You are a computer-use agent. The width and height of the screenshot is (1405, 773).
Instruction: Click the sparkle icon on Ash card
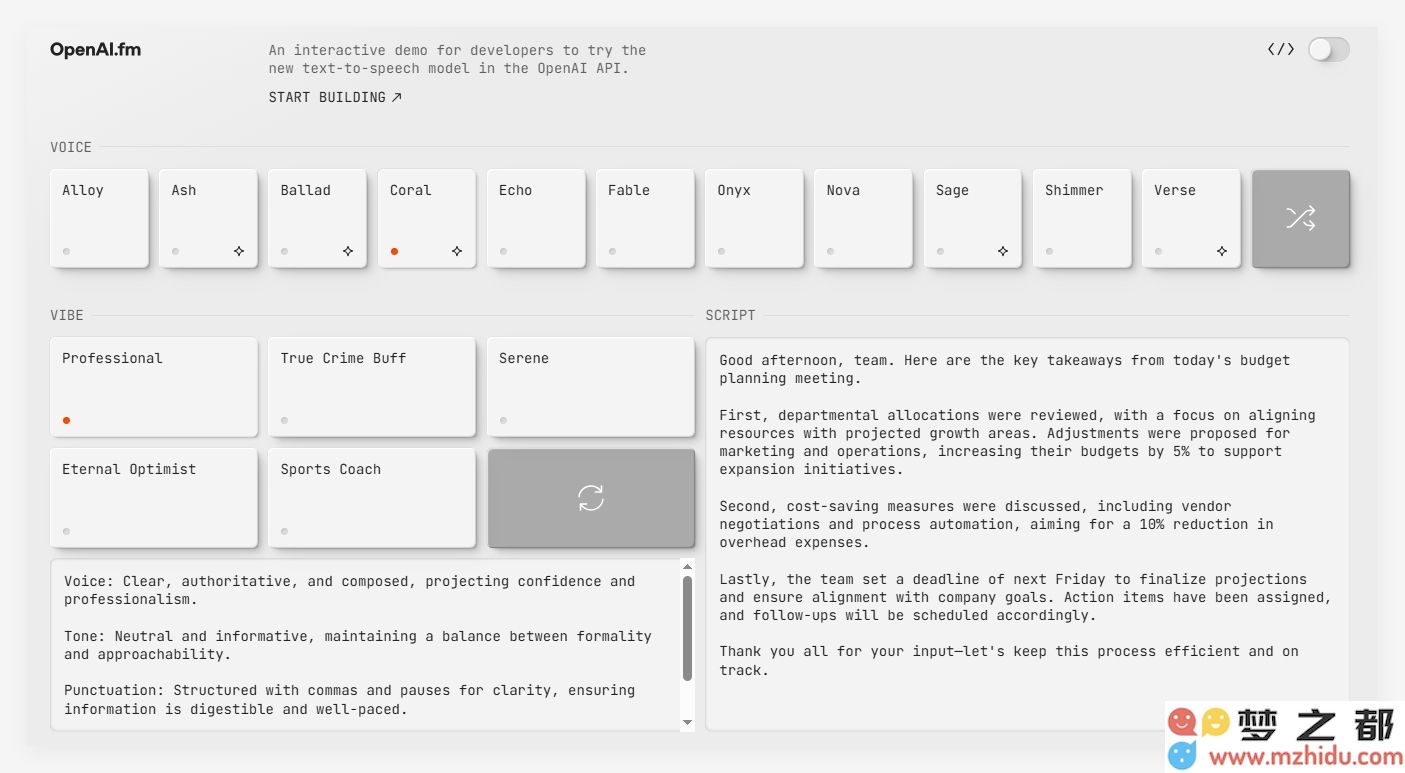239,251
